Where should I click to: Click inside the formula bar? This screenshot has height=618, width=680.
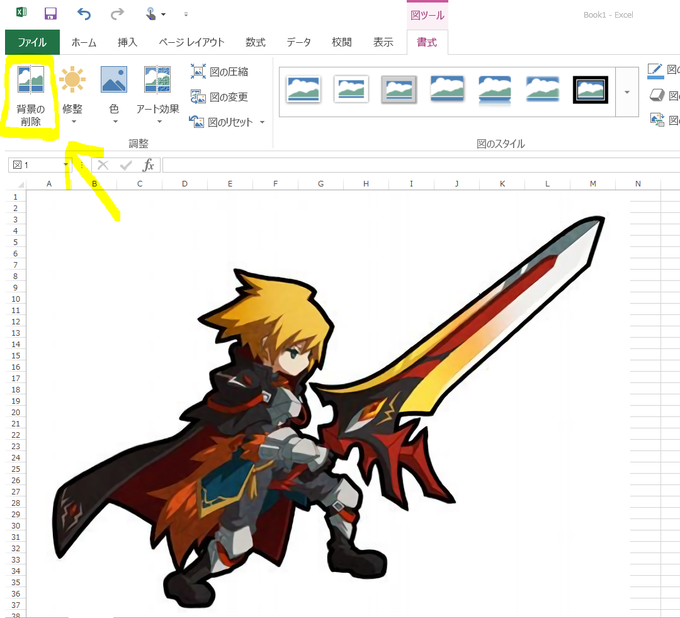[421, 165]
